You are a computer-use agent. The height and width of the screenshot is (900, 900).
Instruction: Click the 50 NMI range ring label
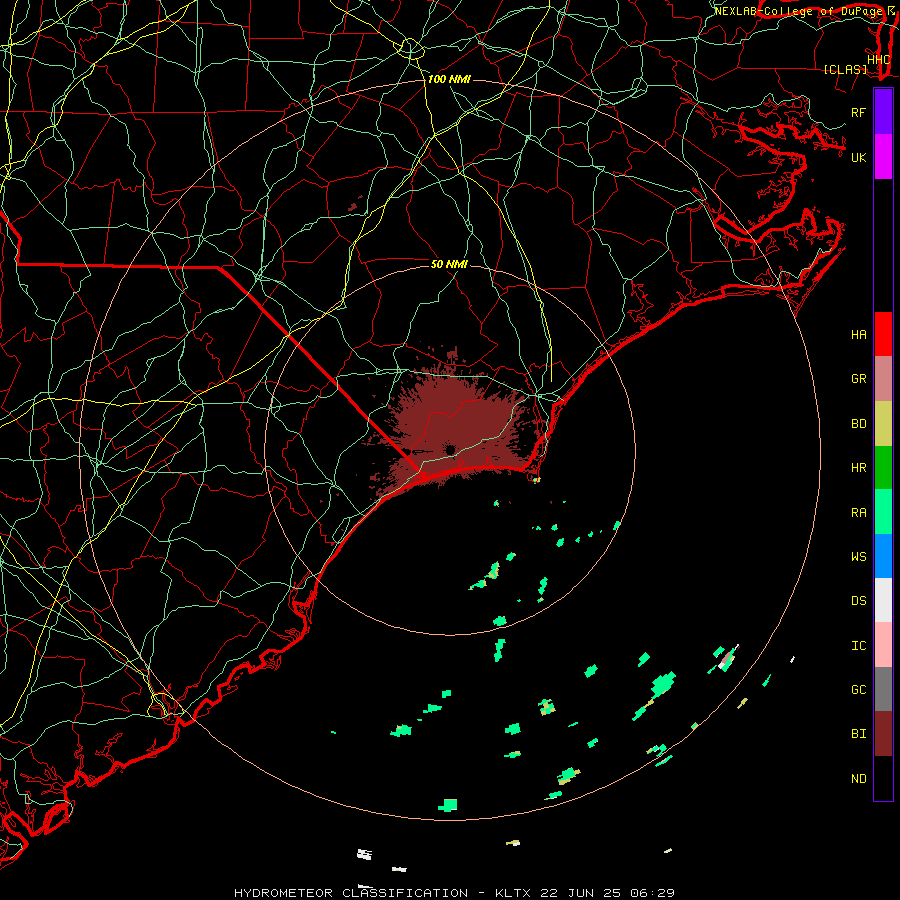pos(449,264)
